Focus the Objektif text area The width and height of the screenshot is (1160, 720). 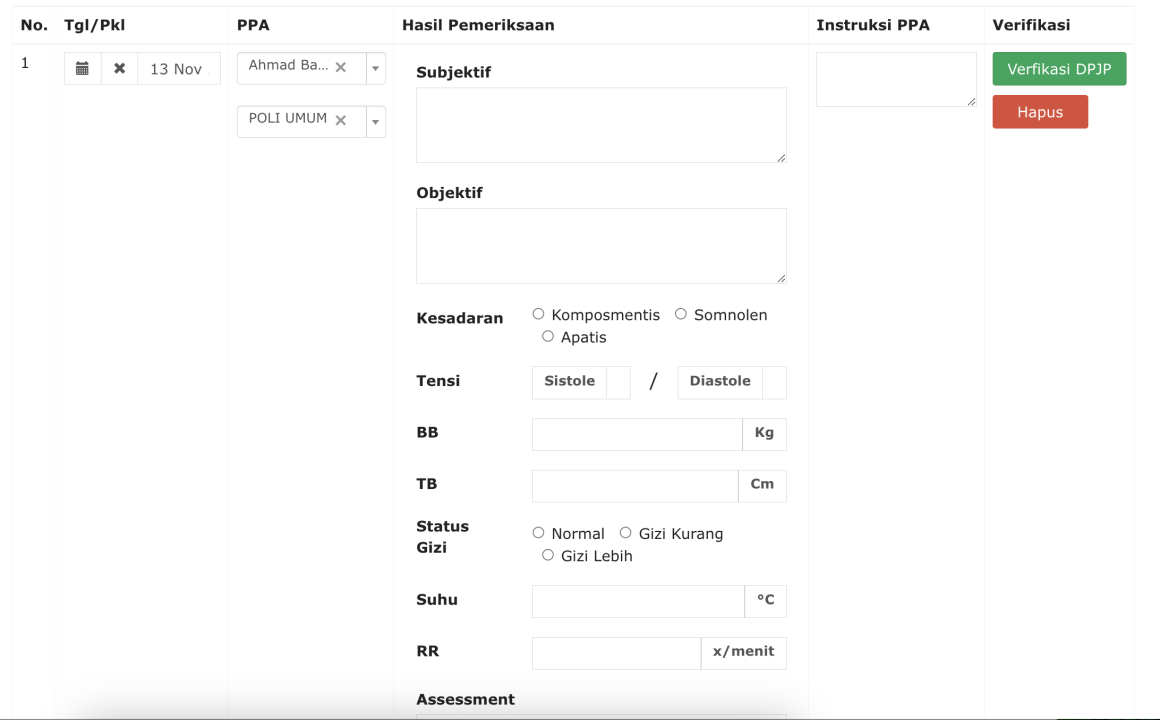coord(601,246)
